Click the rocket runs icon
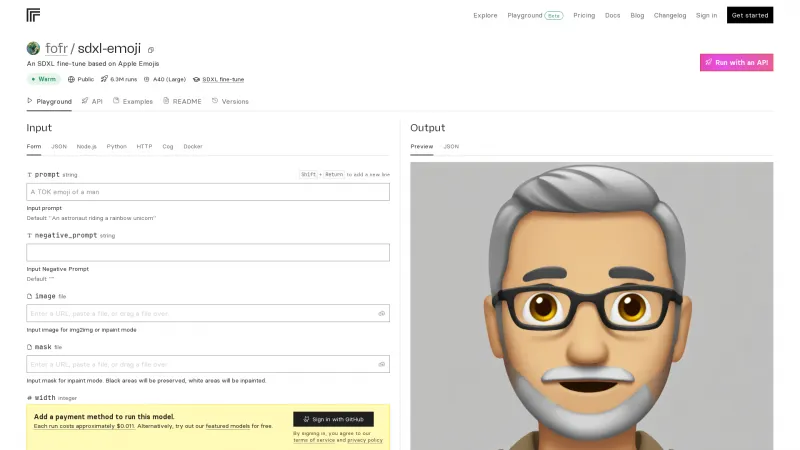The width and height of the screenshot is (800, 450). pyautogui.click(x=104, y=79)
